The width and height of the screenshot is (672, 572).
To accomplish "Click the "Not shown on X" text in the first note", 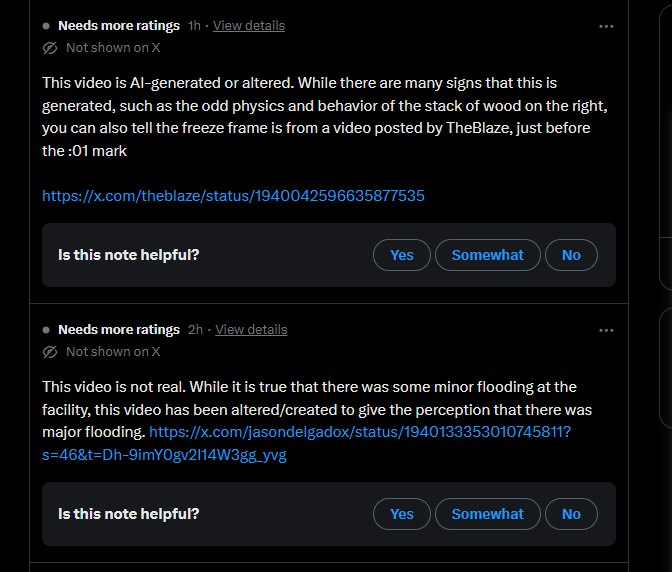I will [113, 48].
